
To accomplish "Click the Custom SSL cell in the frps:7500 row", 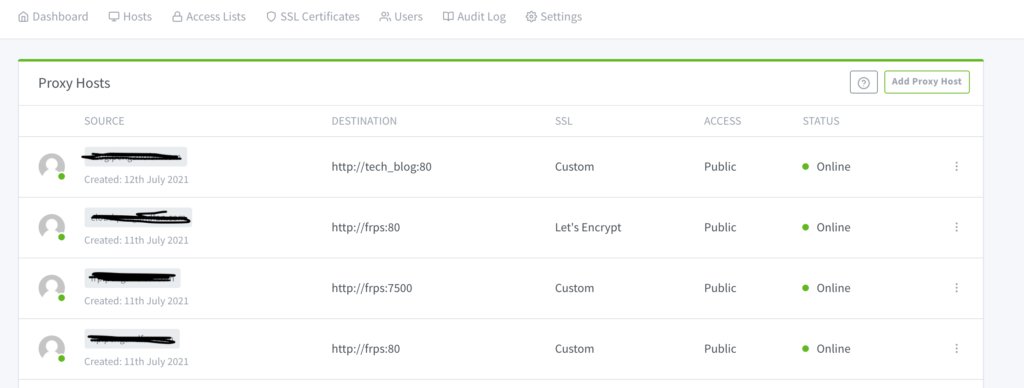I will 575,288.
